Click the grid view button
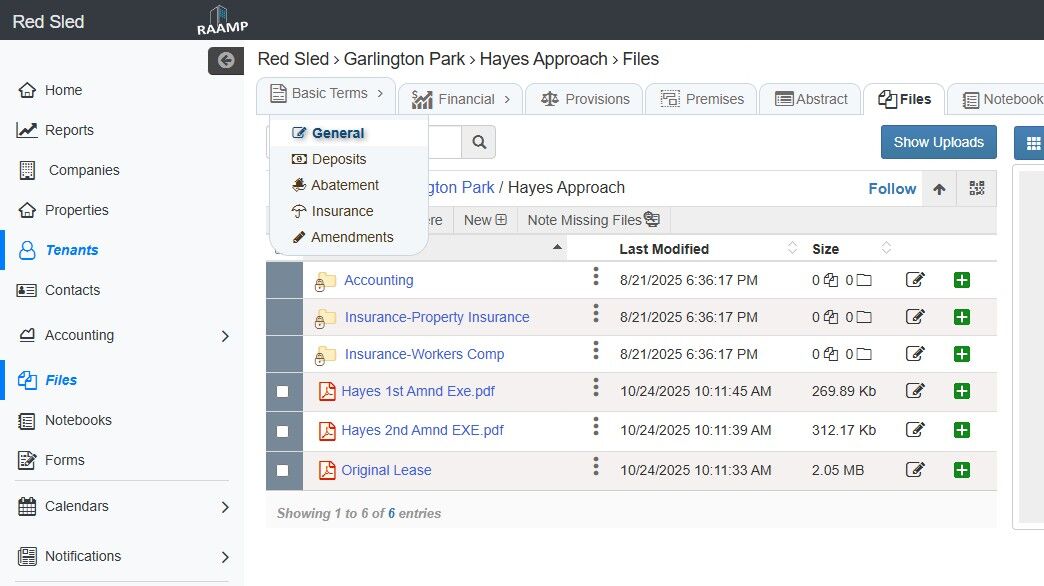The width and height of the screenshot is (1044, 586). (x=1030, y=142)
